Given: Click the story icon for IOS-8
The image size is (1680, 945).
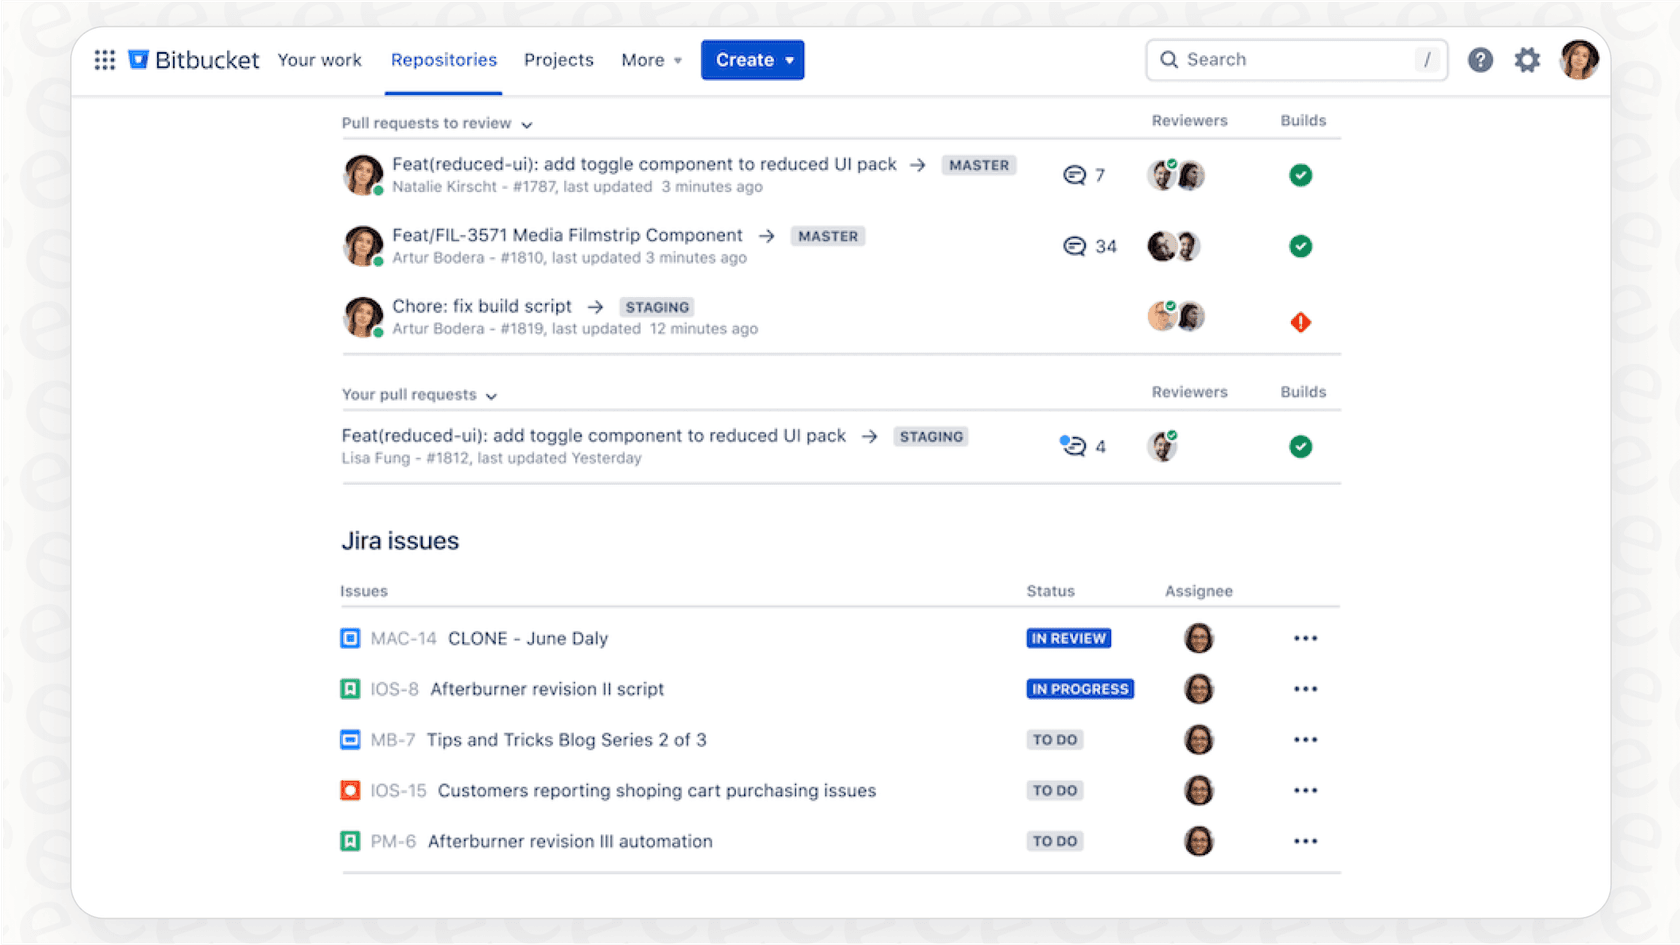Looking at the screenshot, I should pyautogui.click(x=350, y=689).
